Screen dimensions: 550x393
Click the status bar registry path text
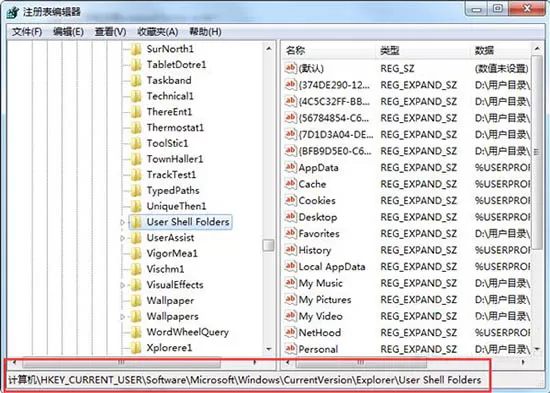244,380
